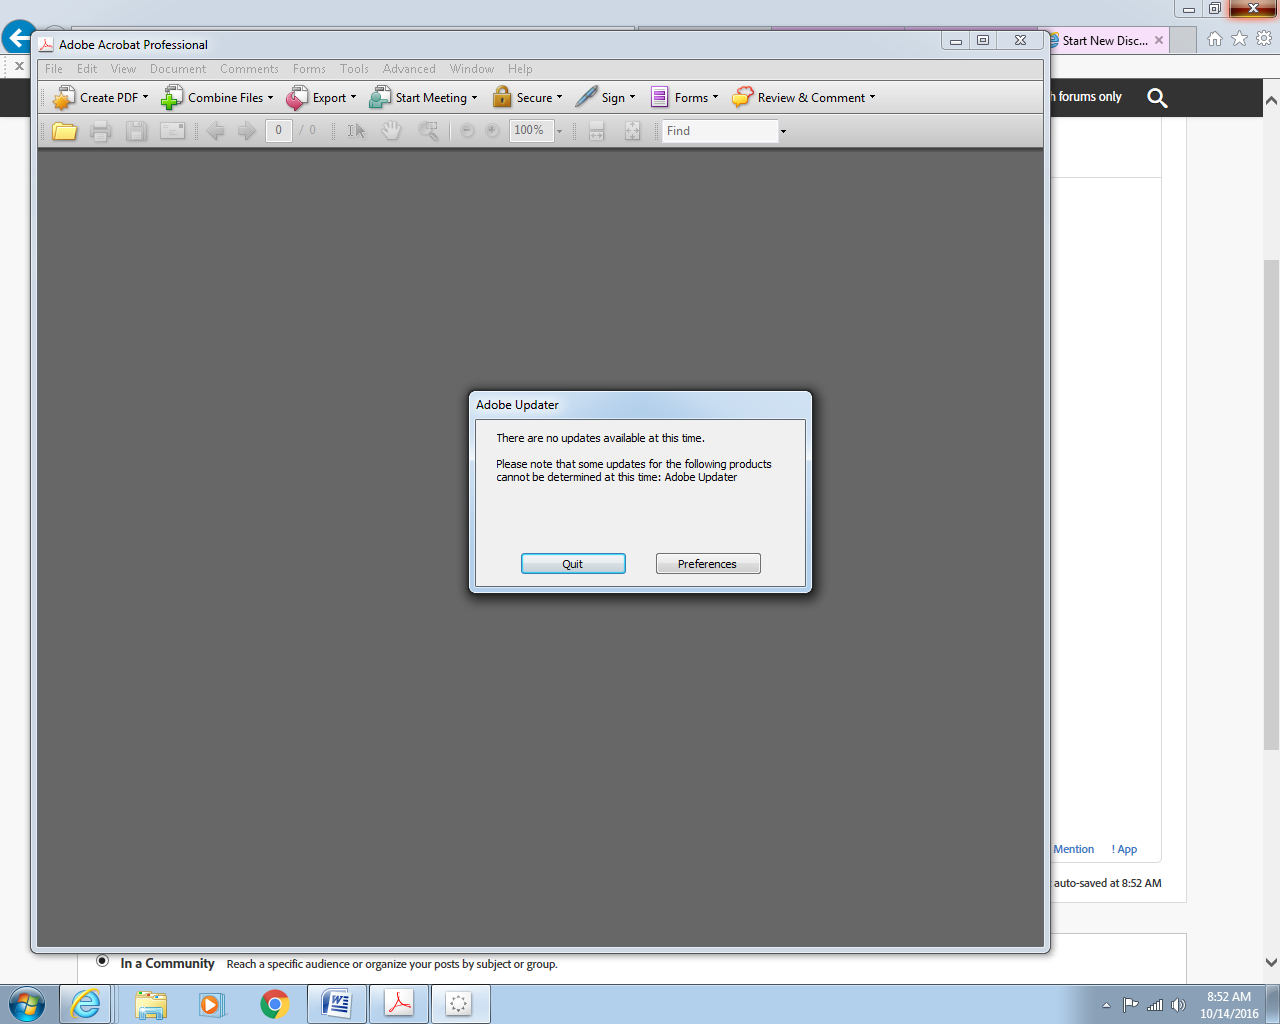
Task: Go to previous page arrow
Action: (216, 131)
